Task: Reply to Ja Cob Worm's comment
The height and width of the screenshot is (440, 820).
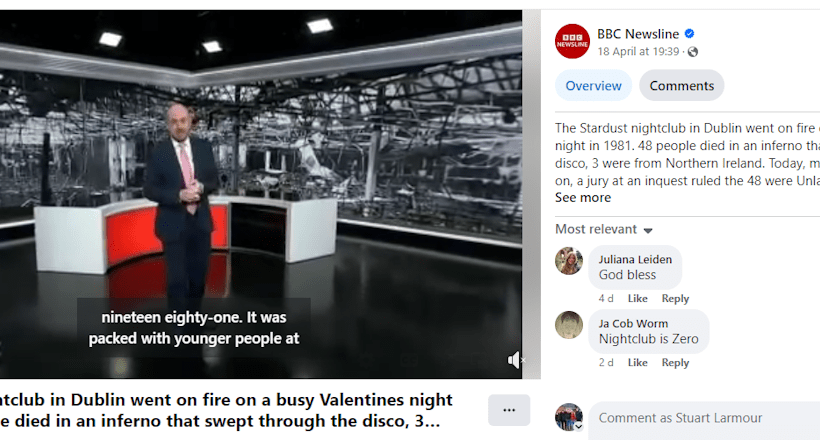Action: tap(675, 363)
